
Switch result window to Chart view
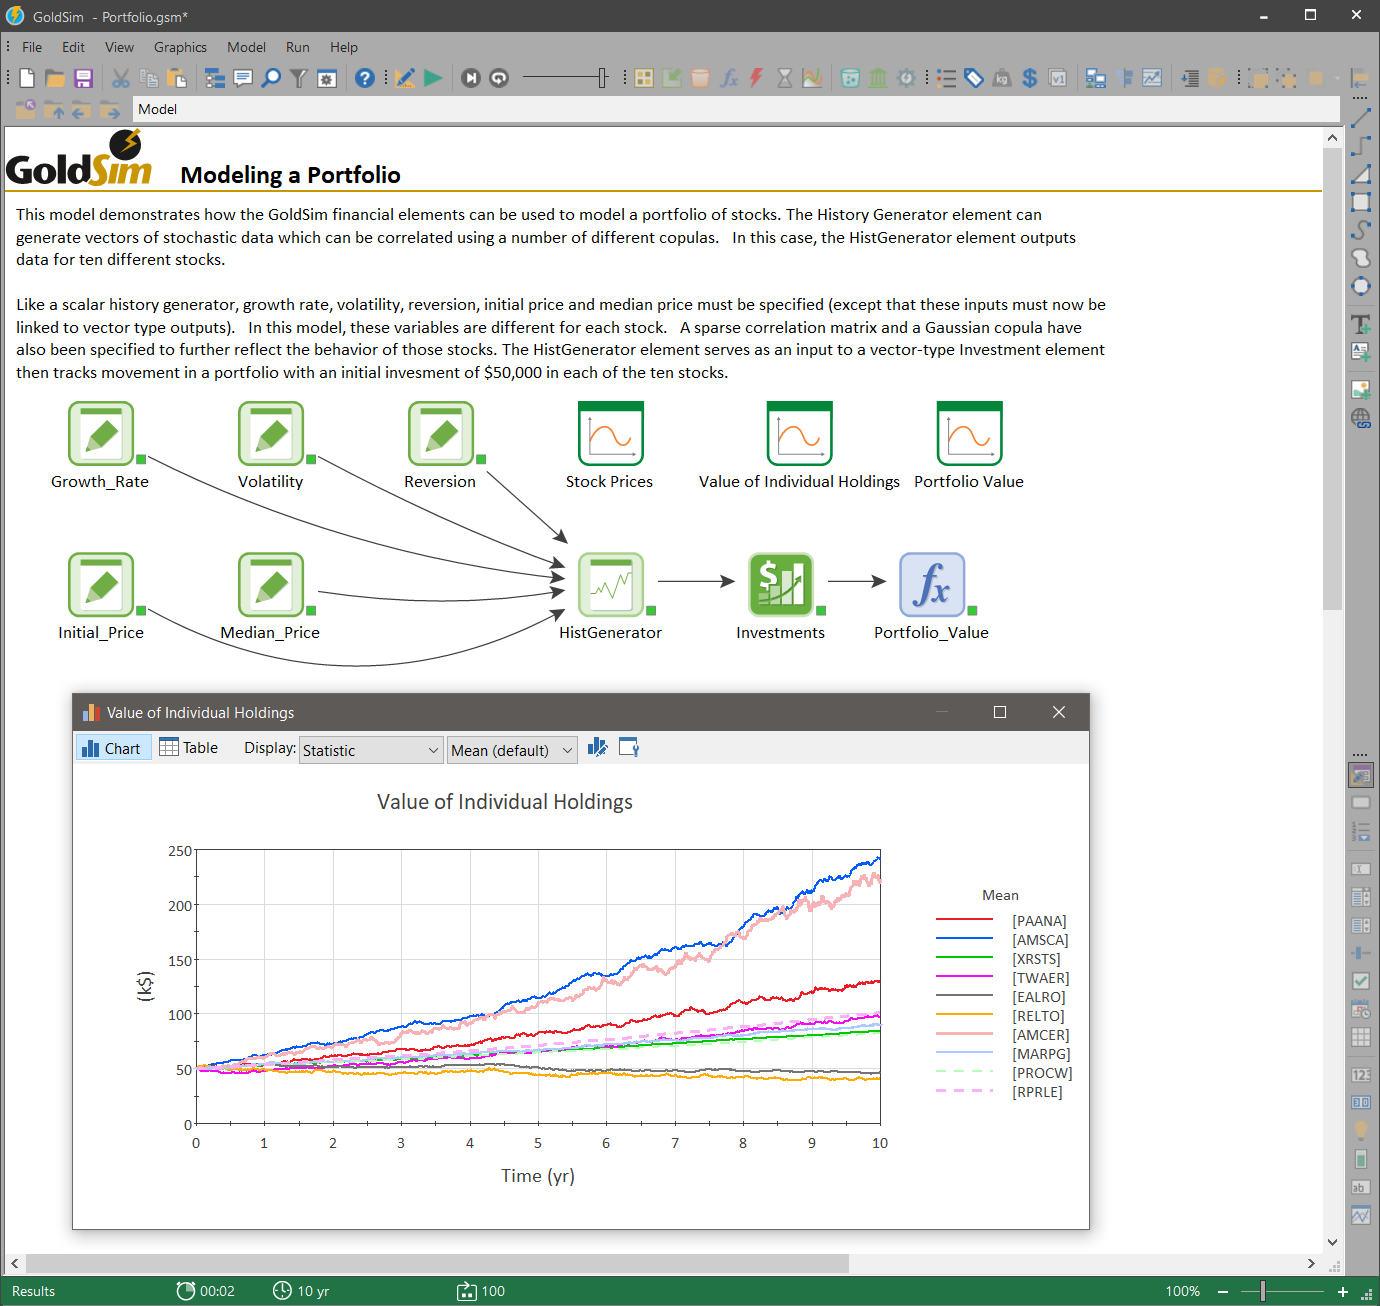tap(113, 748)
